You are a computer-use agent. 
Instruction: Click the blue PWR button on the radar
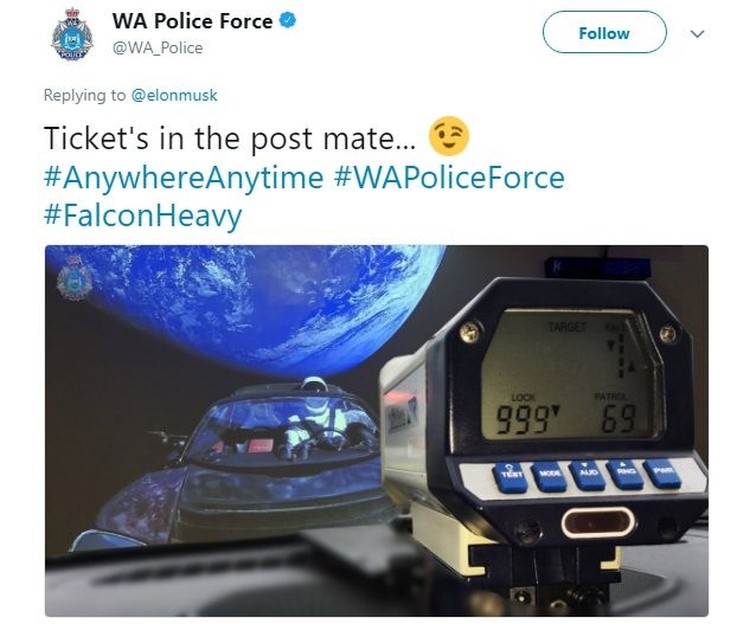[x=662, y=473]
